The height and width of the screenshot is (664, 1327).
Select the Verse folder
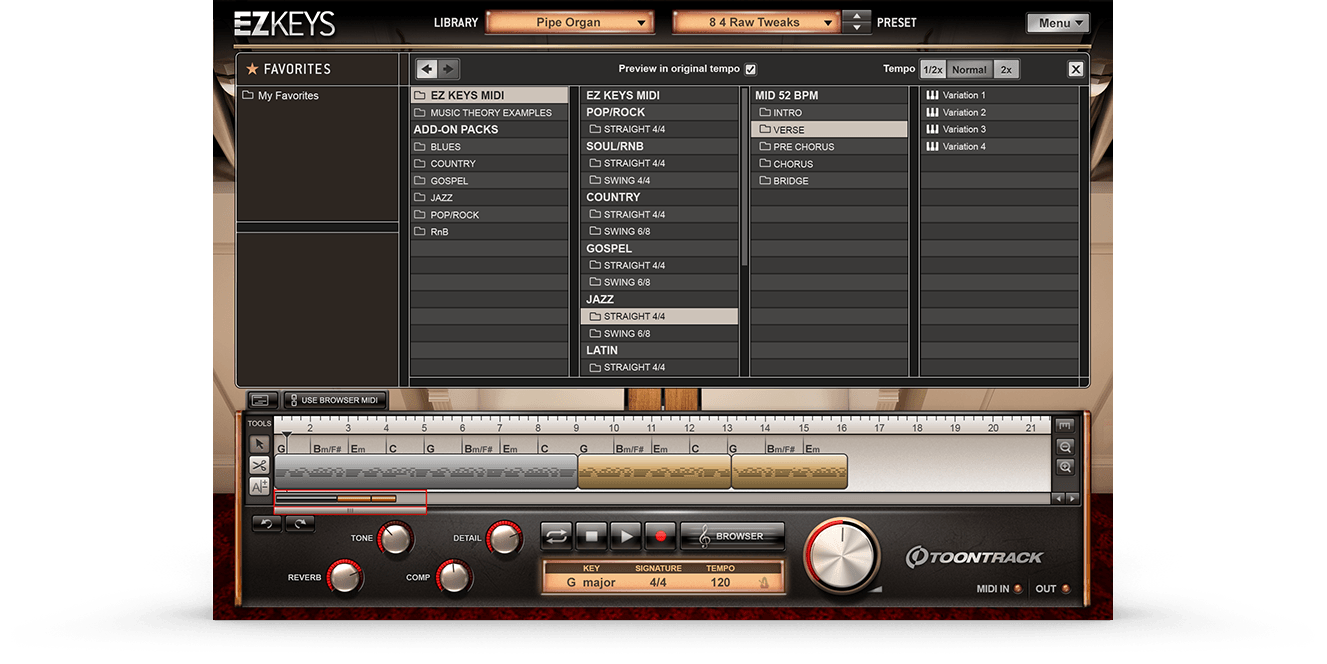tap(829, 129)
